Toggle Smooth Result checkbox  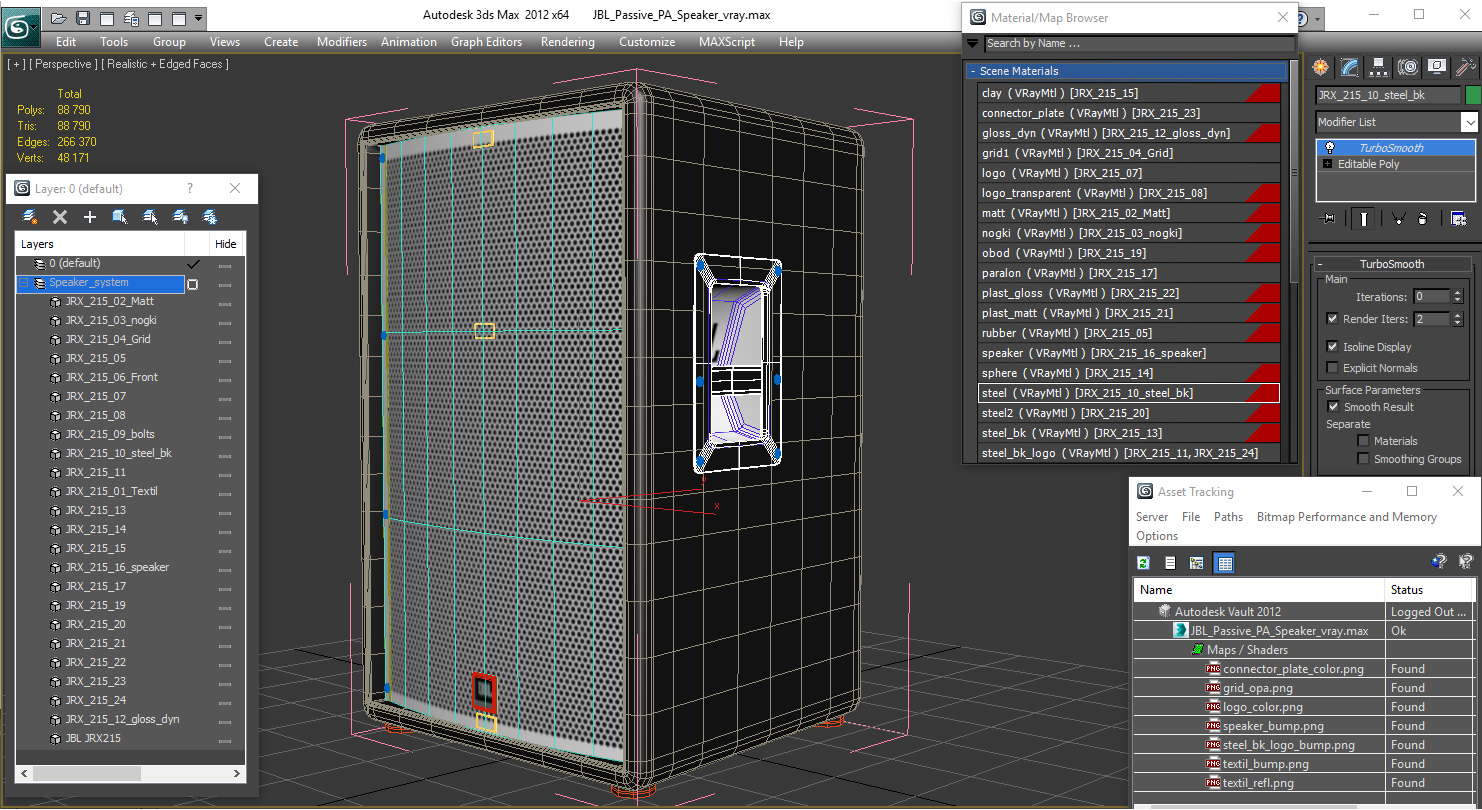click(x=1333, y=407)
